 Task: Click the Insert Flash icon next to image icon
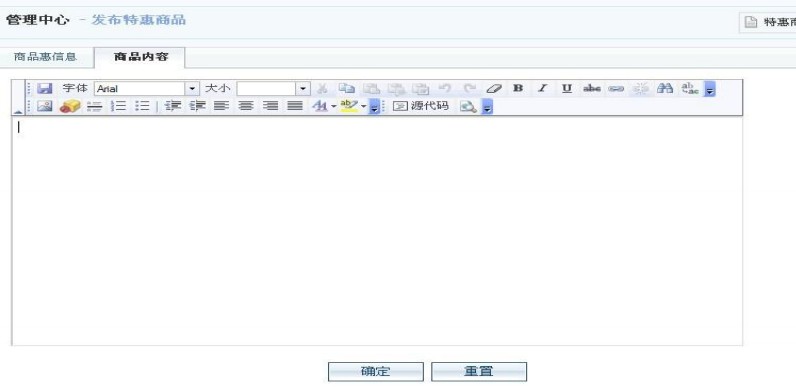[x=70, y=106]
